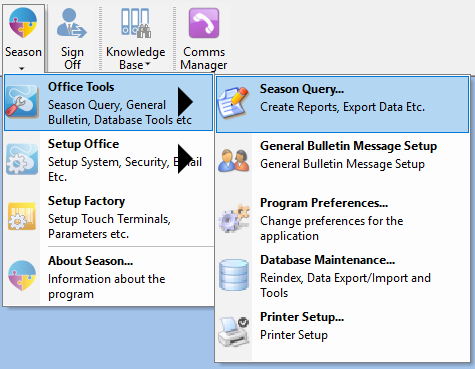Click the Setup Office gear icon

[x=22, y=159]
